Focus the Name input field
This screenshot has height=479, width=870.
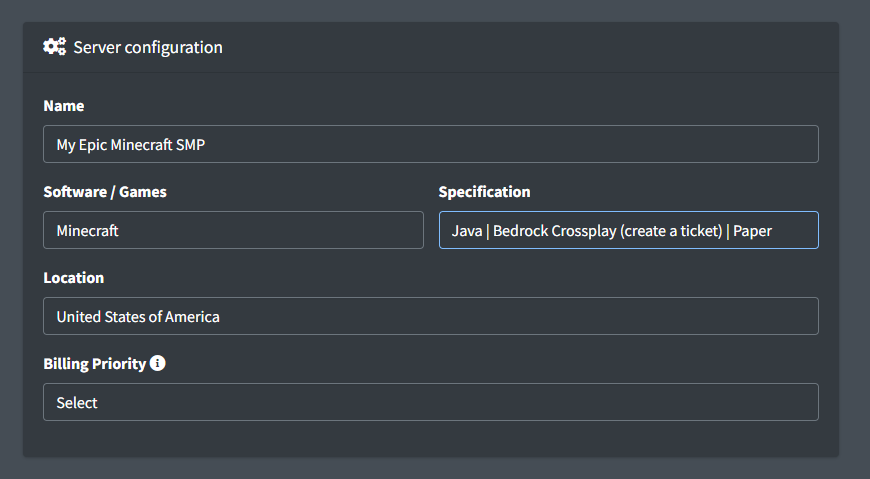pos(430,144)
